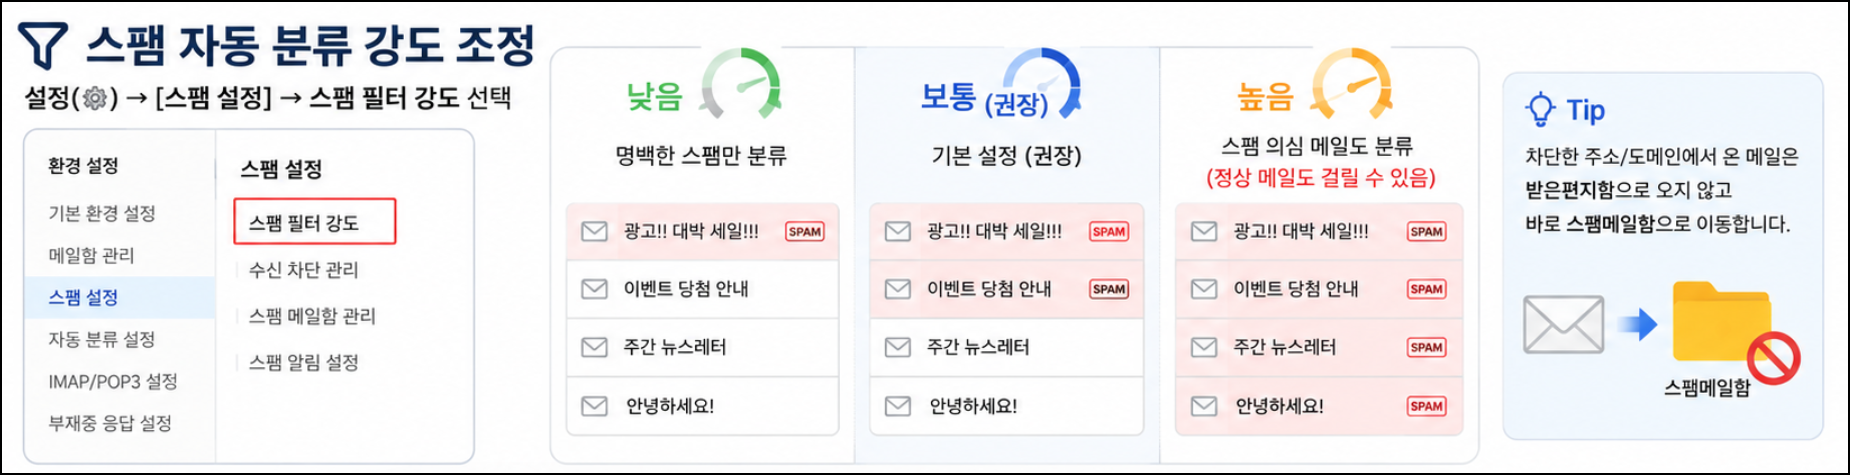Viewport: 1850px width, 475px height.
Task: Click the gear icon next to 설정
Action: point(95,98)
